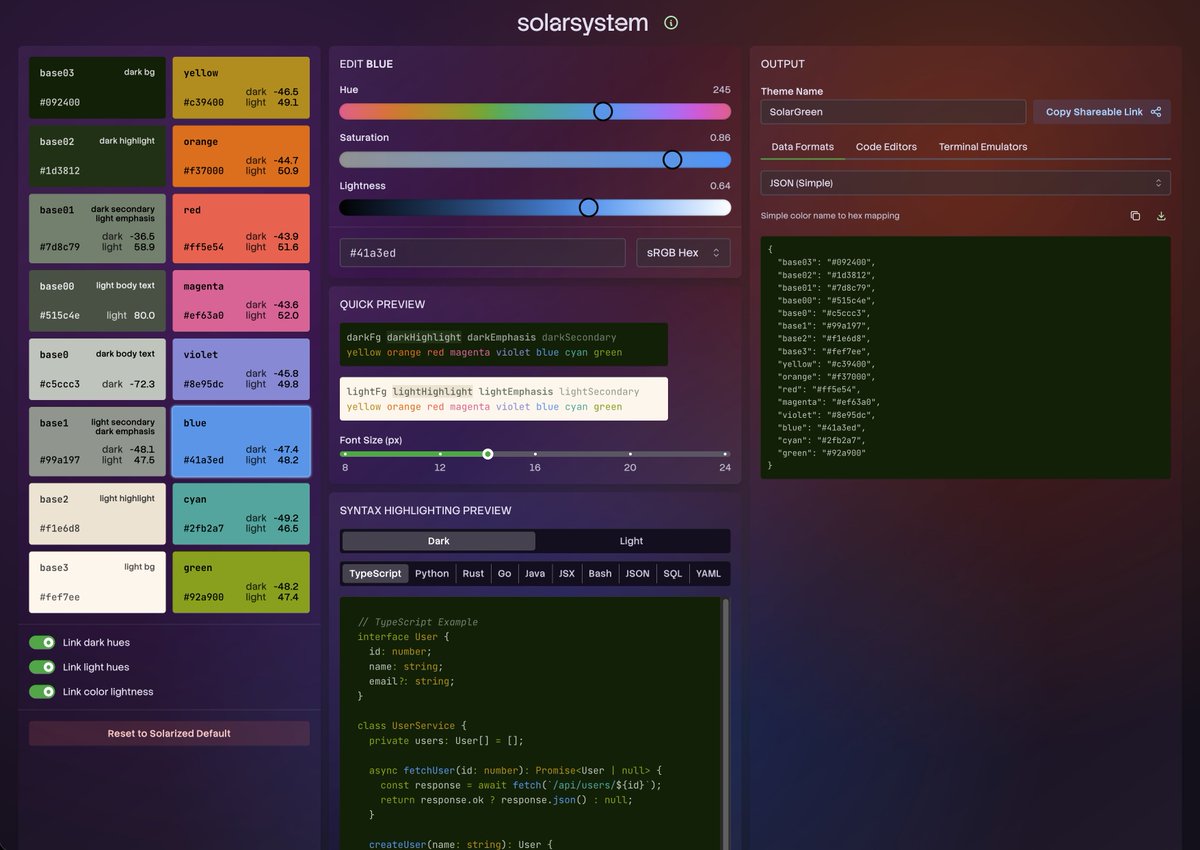
Task: Select the magenta color swatch
Action: 241,301
